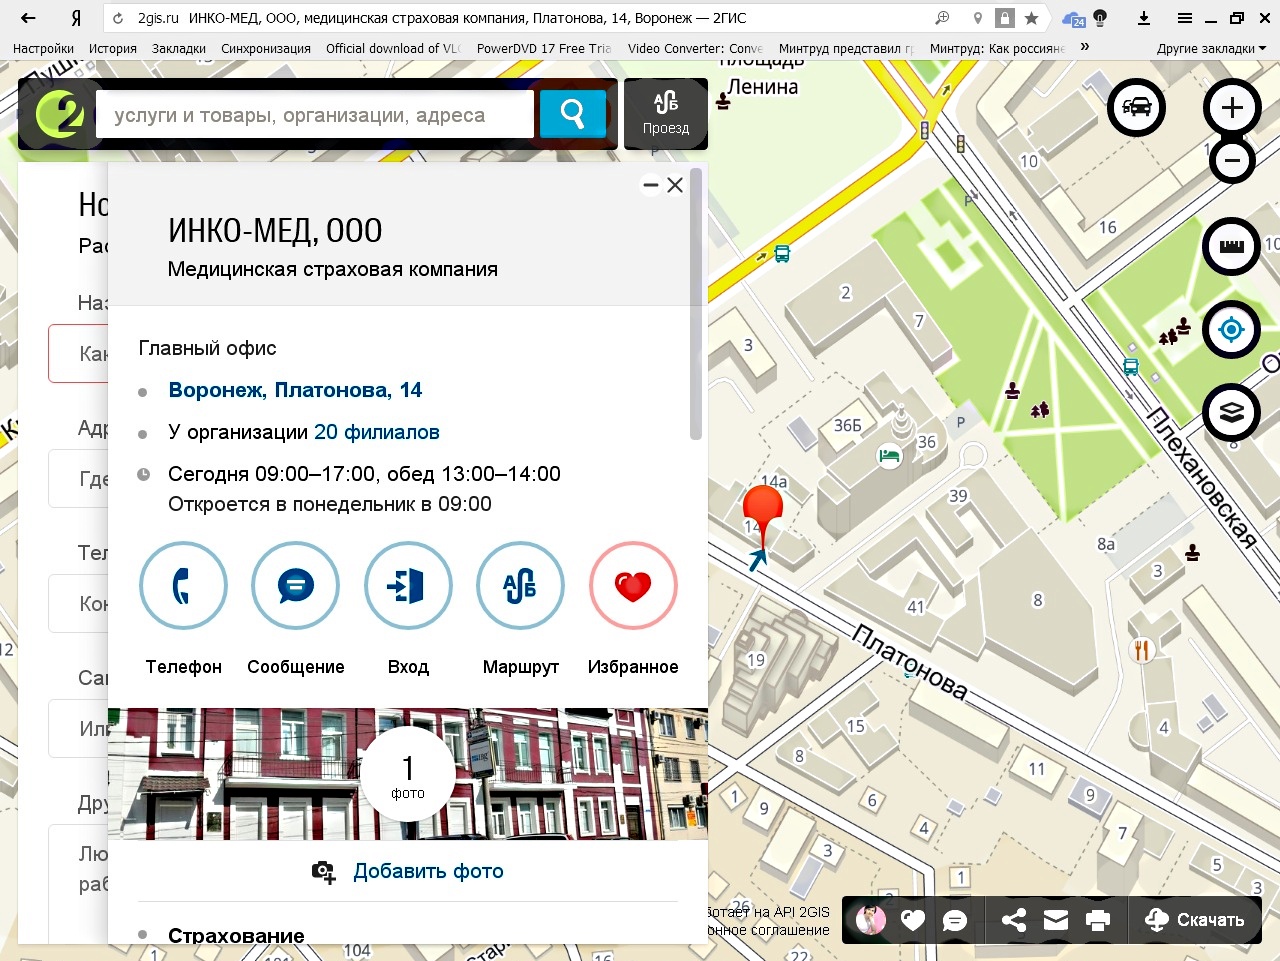Image resolution: width=1280 pixels, height=961 pixels.
Task: Minimize the ИНКО-МЕД card
Action: (651, 185)
